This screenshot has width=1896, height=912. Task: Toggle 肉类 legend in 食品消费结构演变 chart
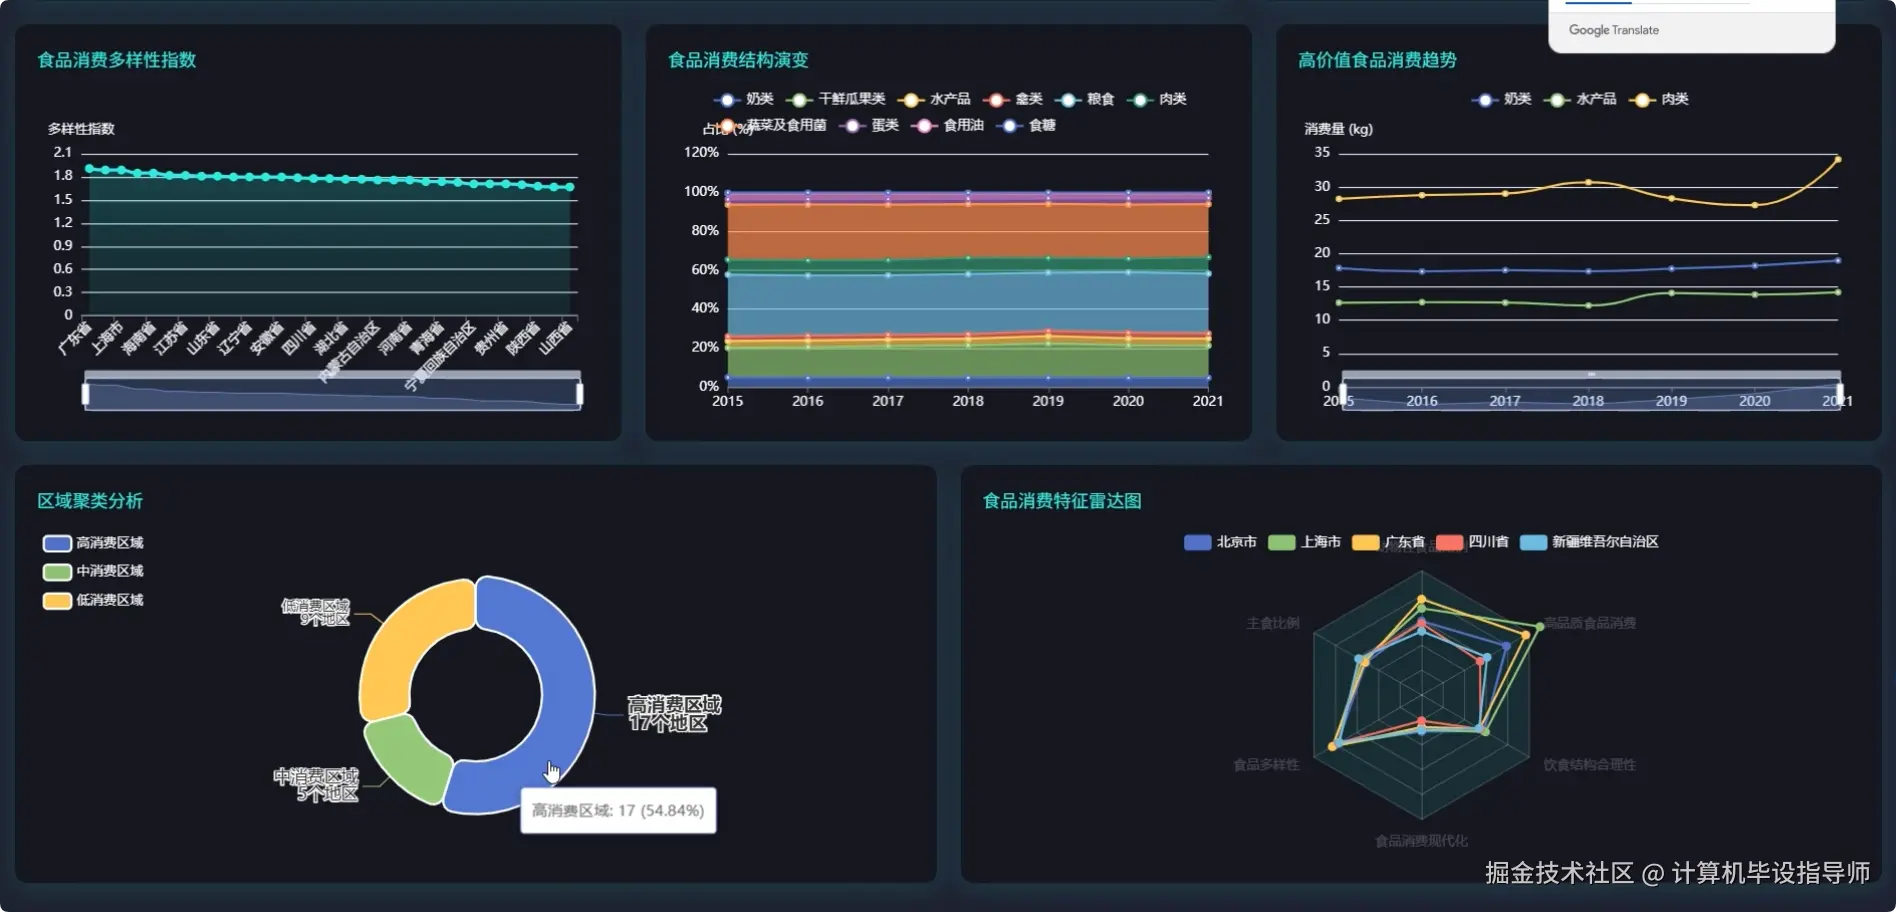click(x=1157, y=99)
